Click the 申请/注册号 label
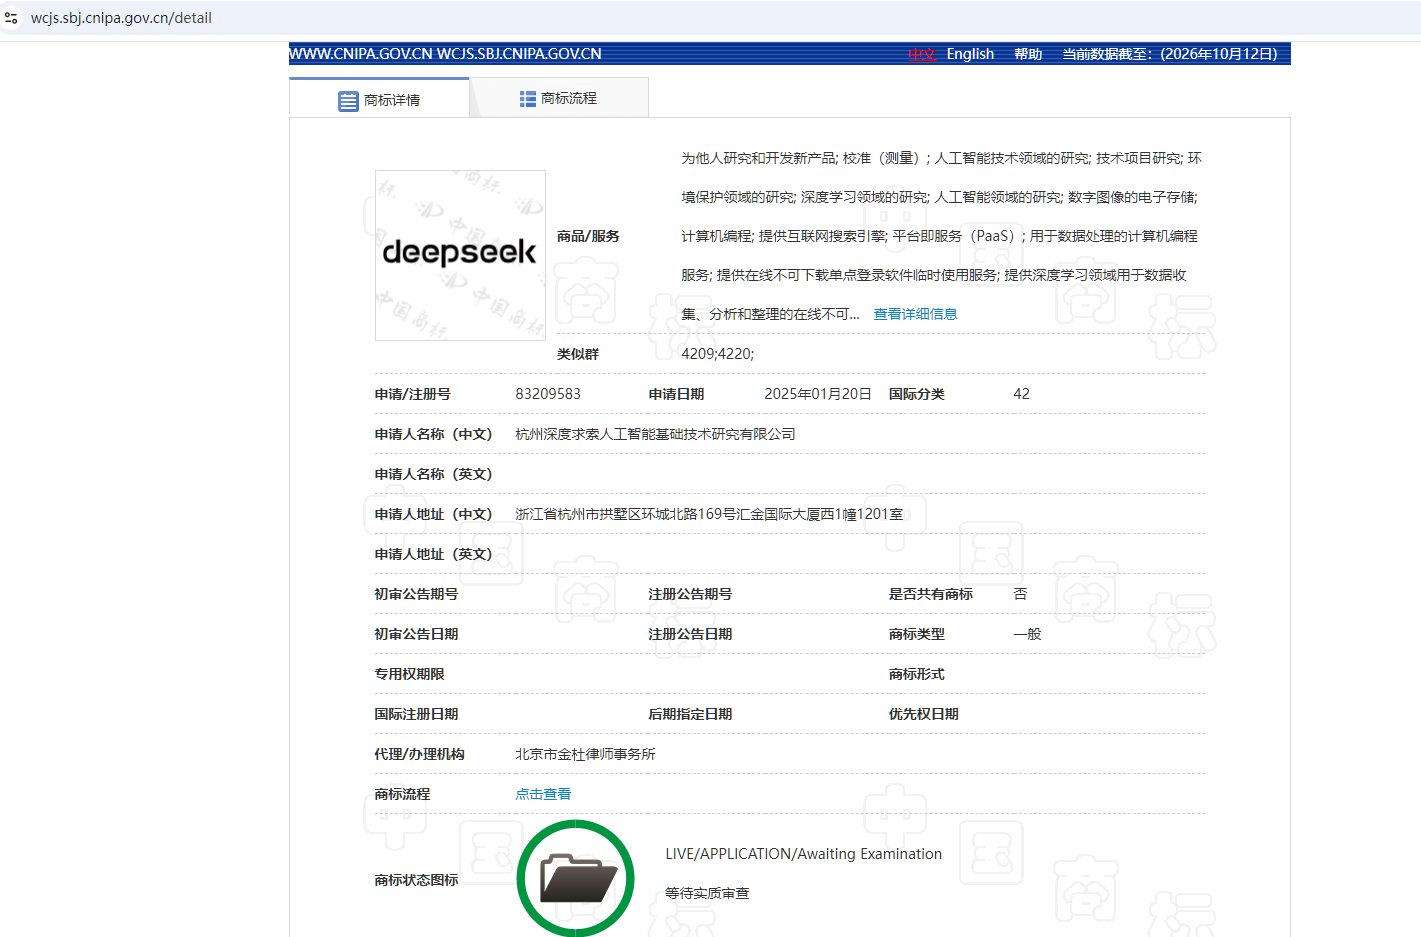Viewport: 1421px width, 937px height. (x=412, y=394)
